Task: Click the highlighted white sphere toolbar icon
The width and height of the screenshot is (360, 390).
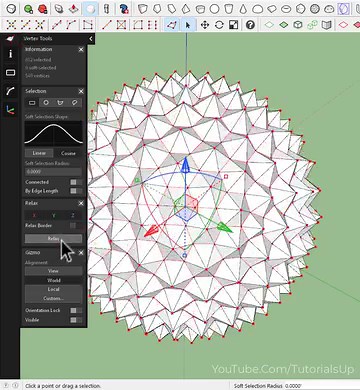Action: click(90, 9)
